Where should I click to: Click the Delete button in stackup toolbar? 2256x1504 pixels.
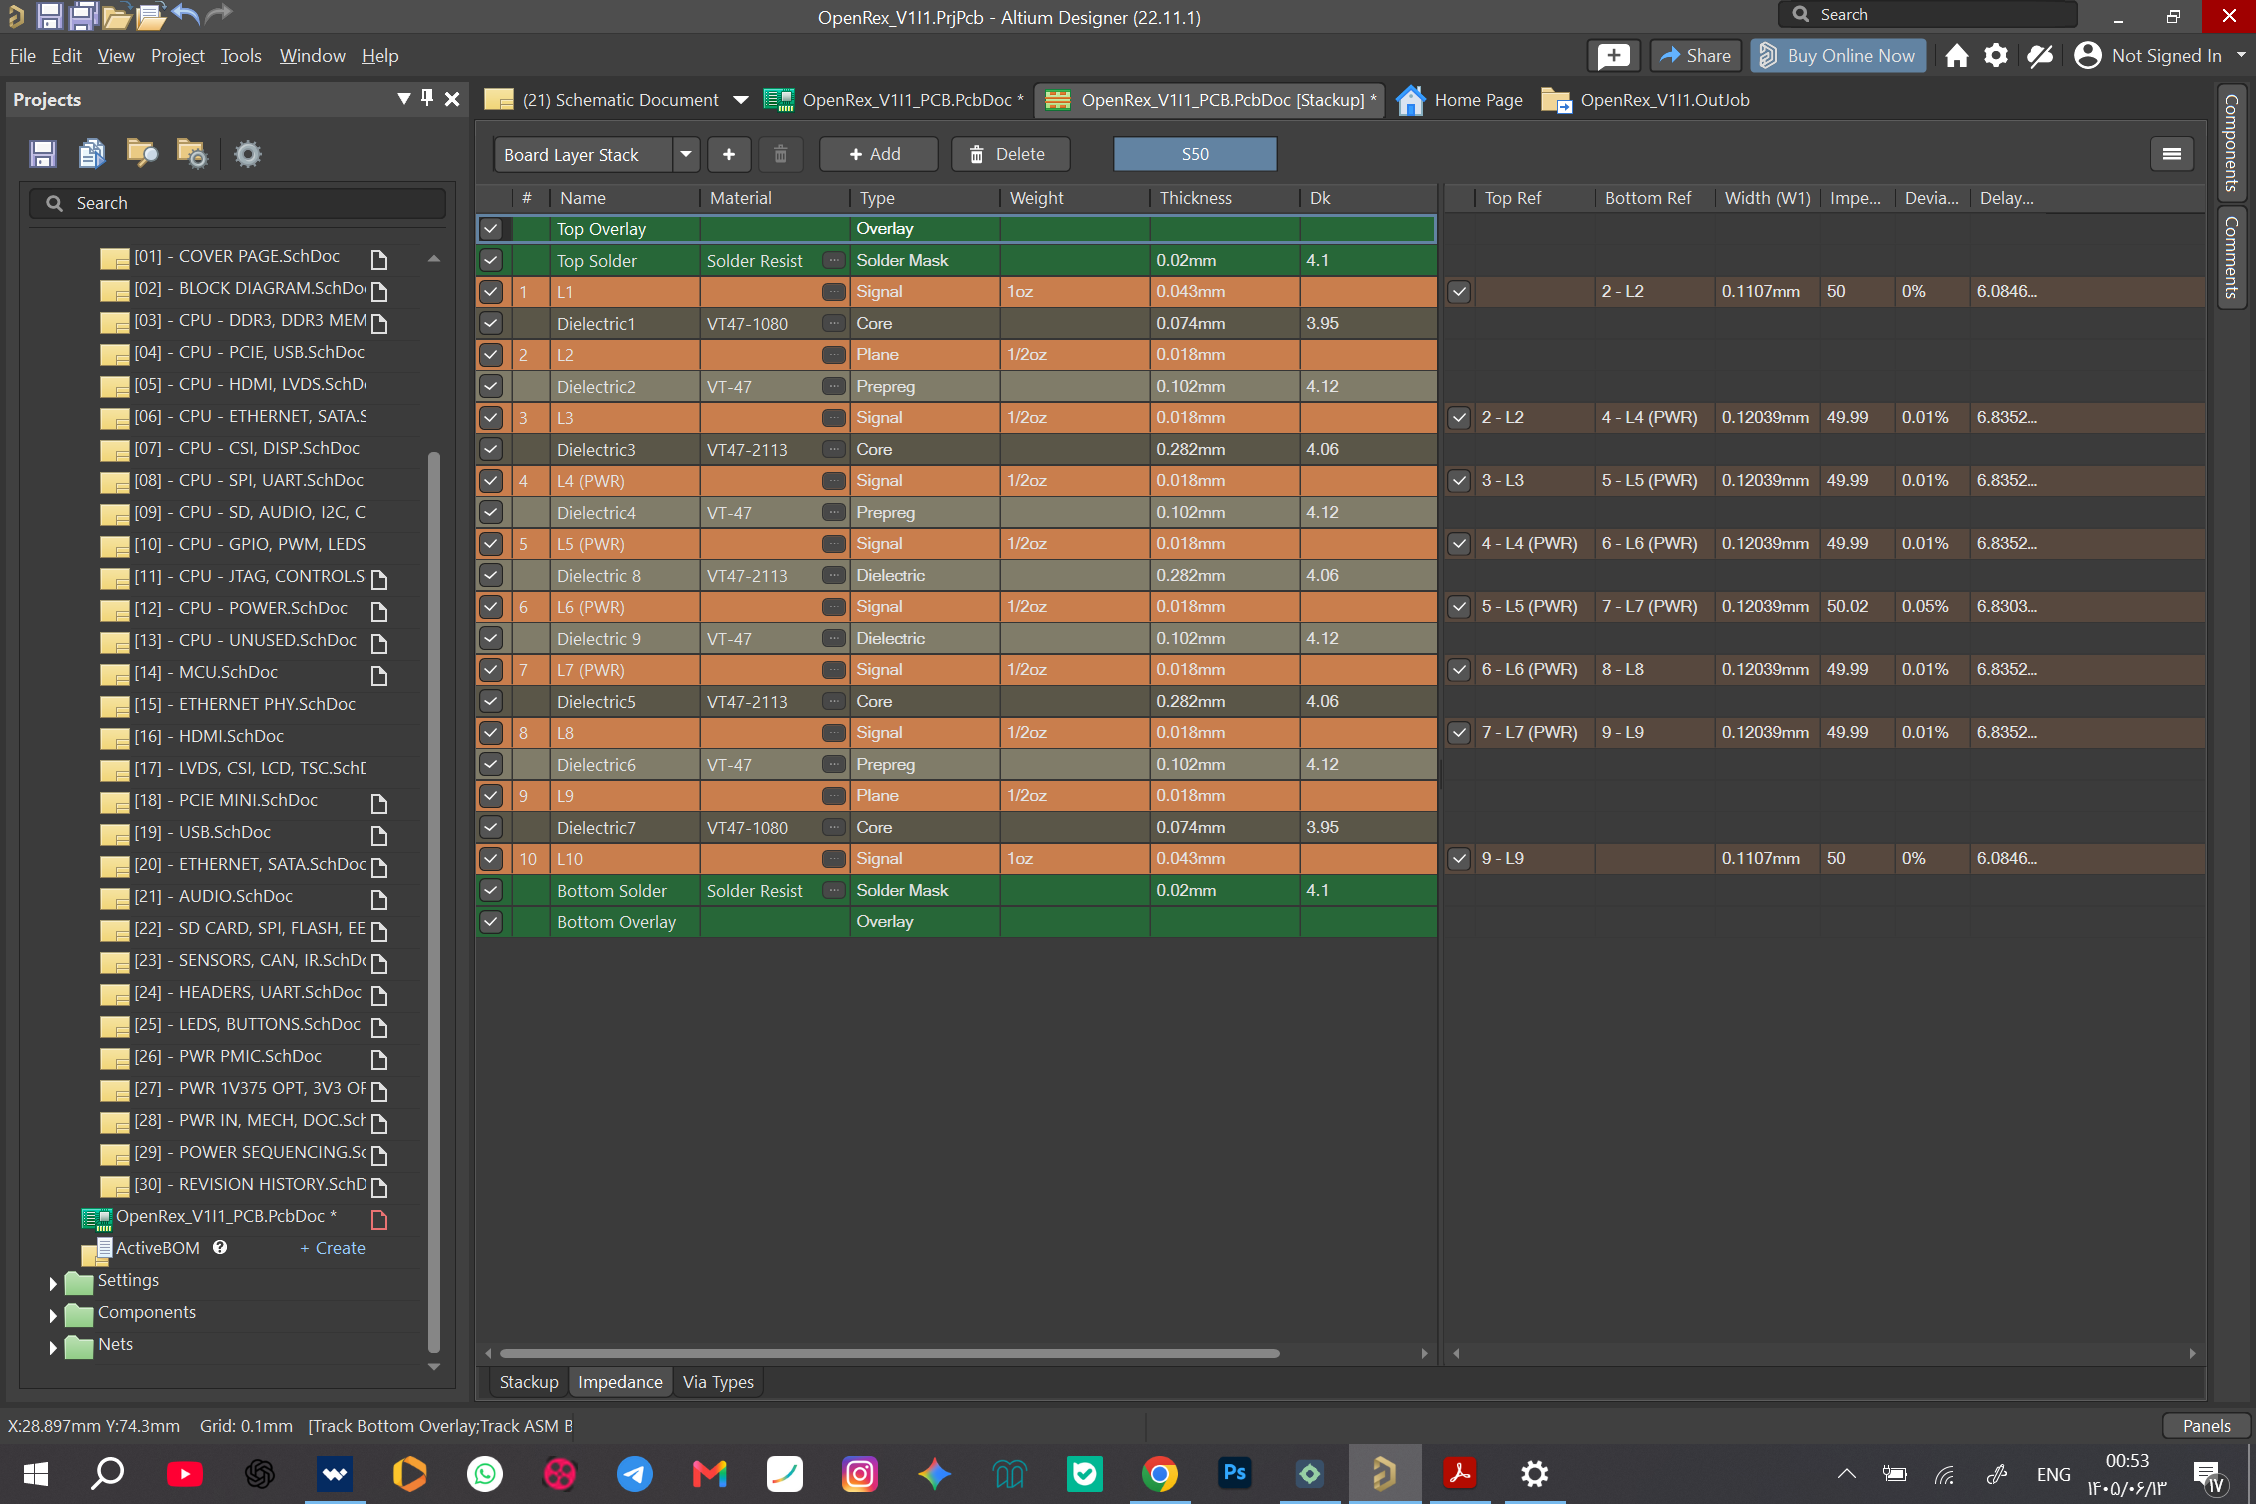tap(1010, 154)
